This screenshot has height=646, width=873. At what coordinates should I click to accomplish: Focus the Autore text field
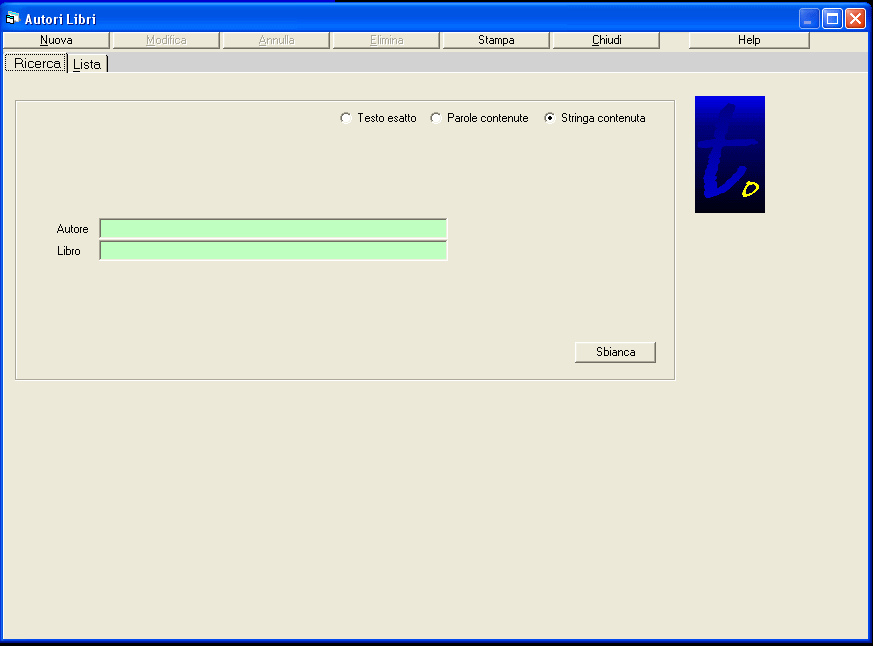(x=273, y=229)
